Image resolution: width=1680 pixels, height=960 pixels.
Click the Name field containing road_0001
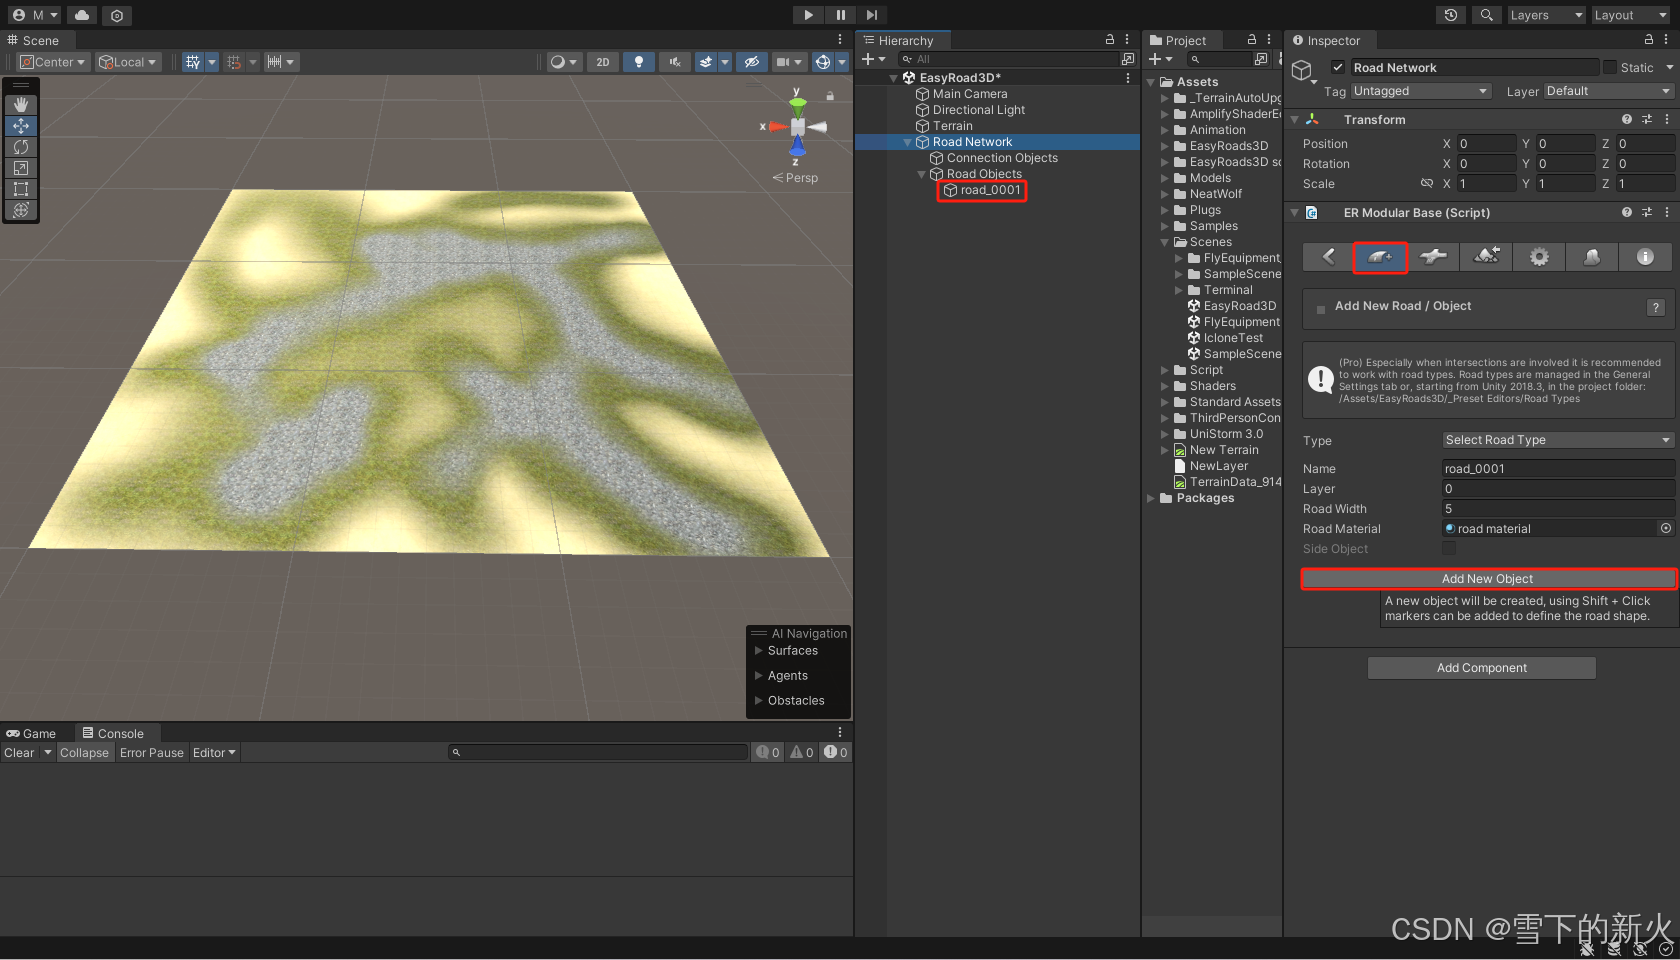[x=1557, y=468]
